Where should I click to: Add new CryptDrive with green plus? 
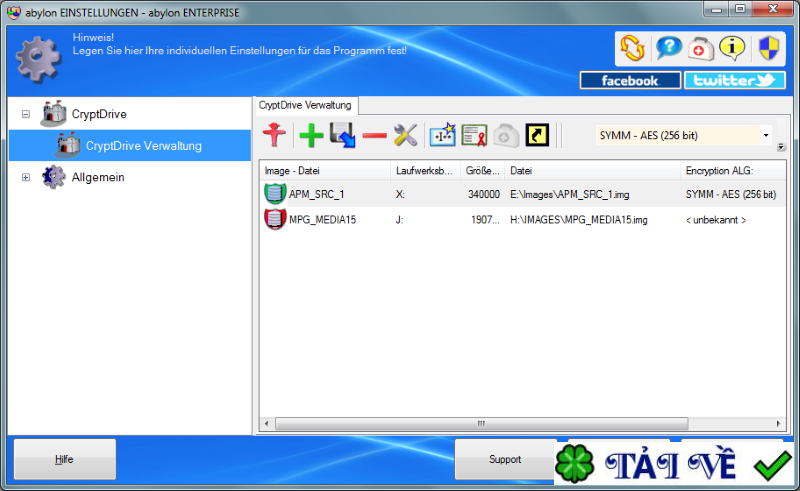pos(311,135)
